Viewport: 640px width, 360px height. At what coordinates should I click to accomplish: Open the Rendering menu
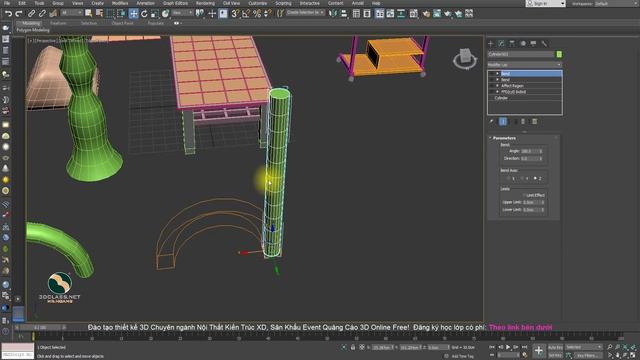(205, 3)
